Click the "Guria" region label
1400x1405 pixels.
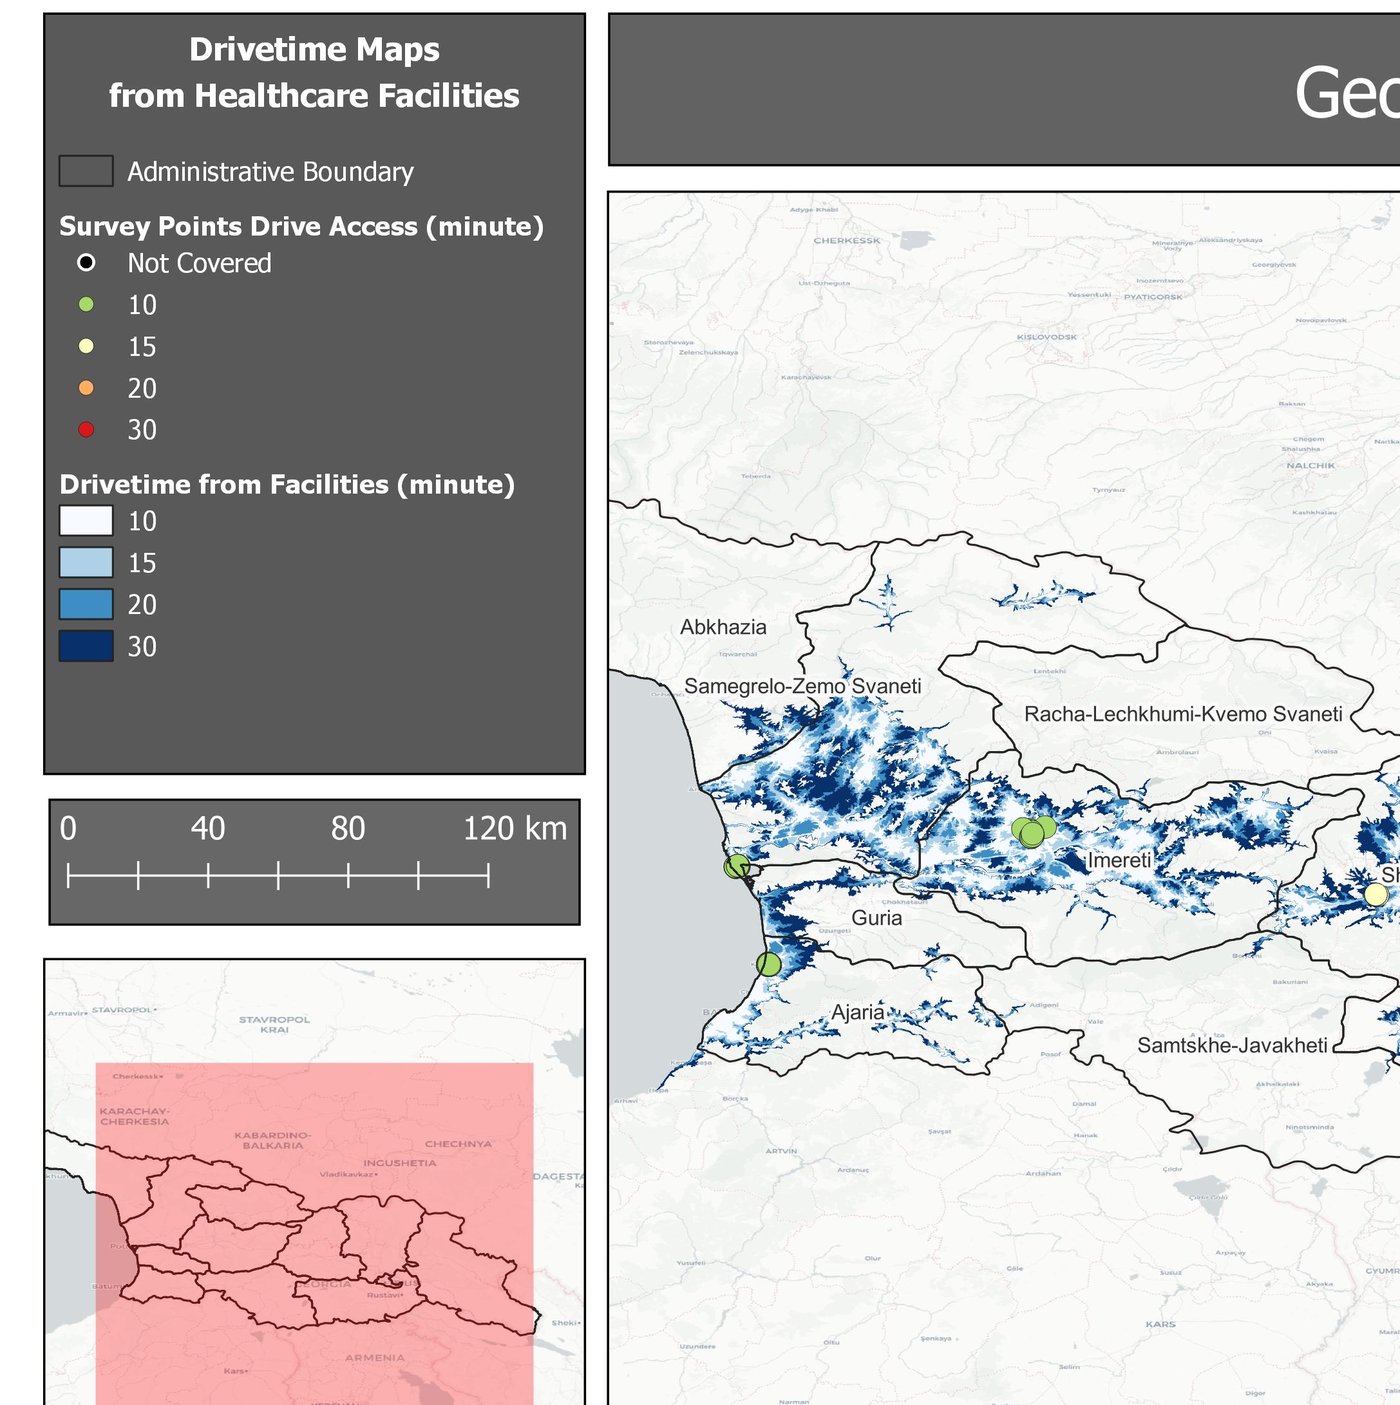877,918
